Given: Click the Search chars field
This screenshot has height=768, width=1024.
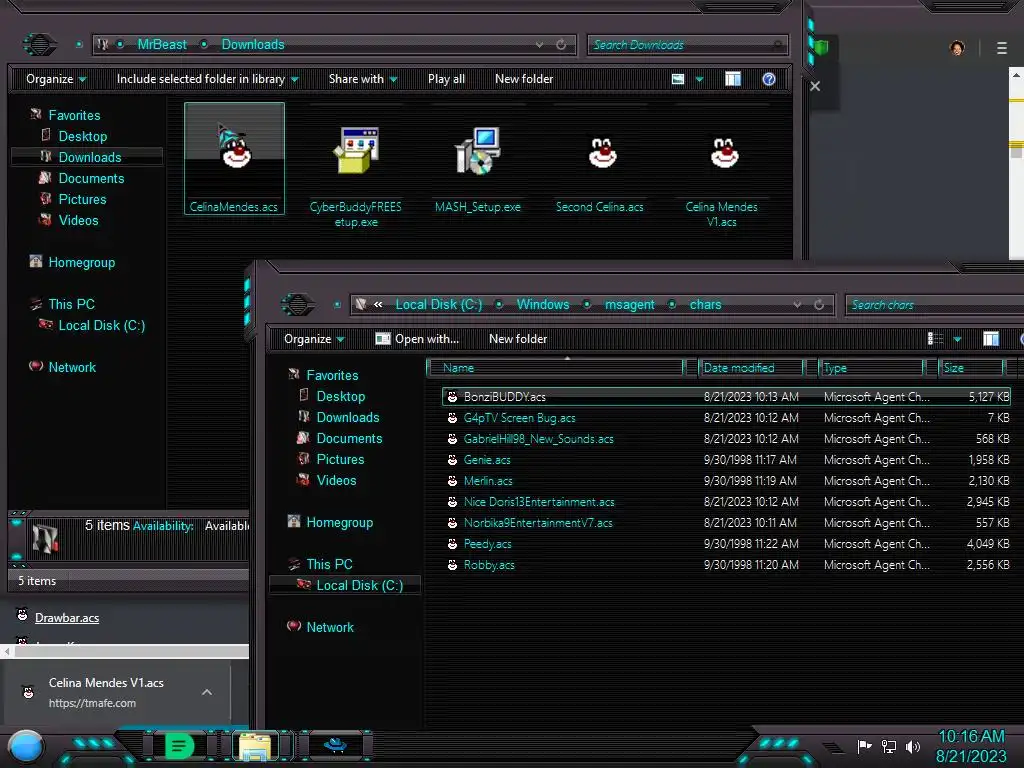Looking at the screenshot, I should click(x=934, y=304).
